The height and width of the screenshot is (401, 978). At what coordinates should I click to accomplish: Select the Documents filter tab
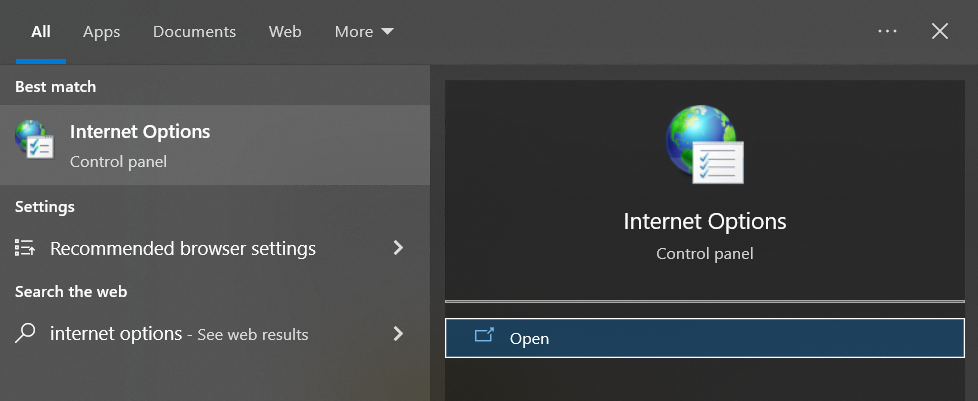195,31
